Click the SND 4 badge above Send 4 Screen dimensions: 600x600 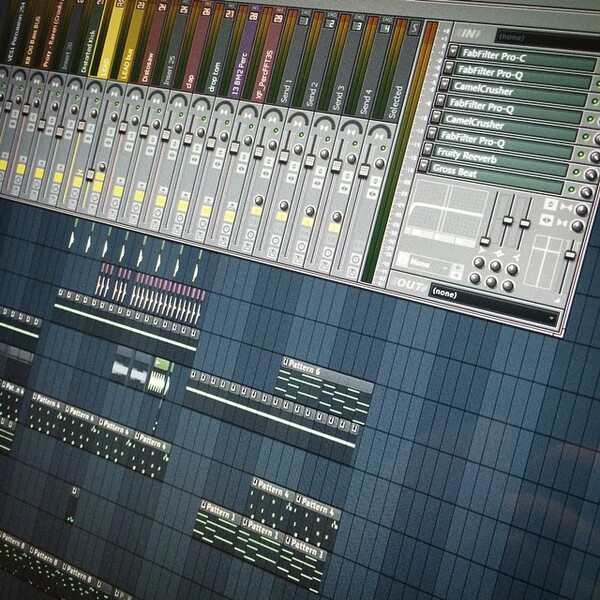click(385, 26)
